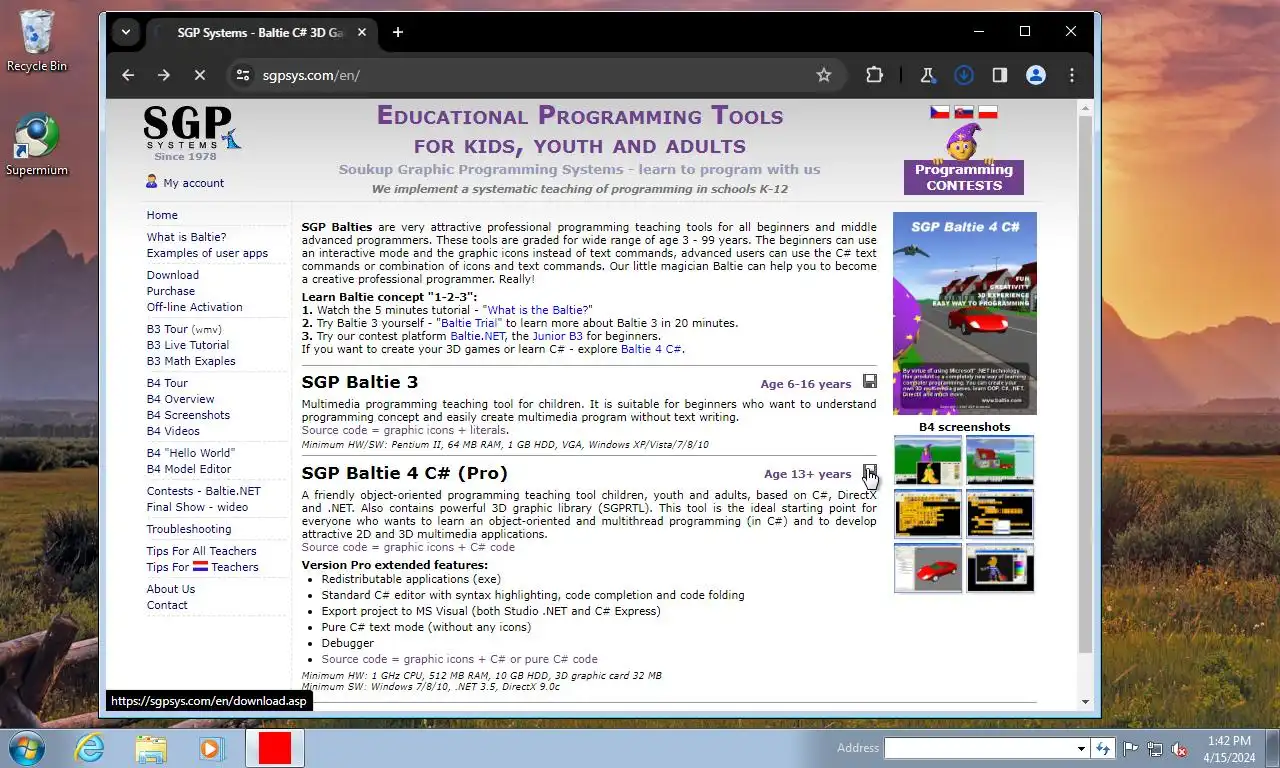Go to the Home menu link
This screenshot has height=768, width=1280.
(162, 215)
